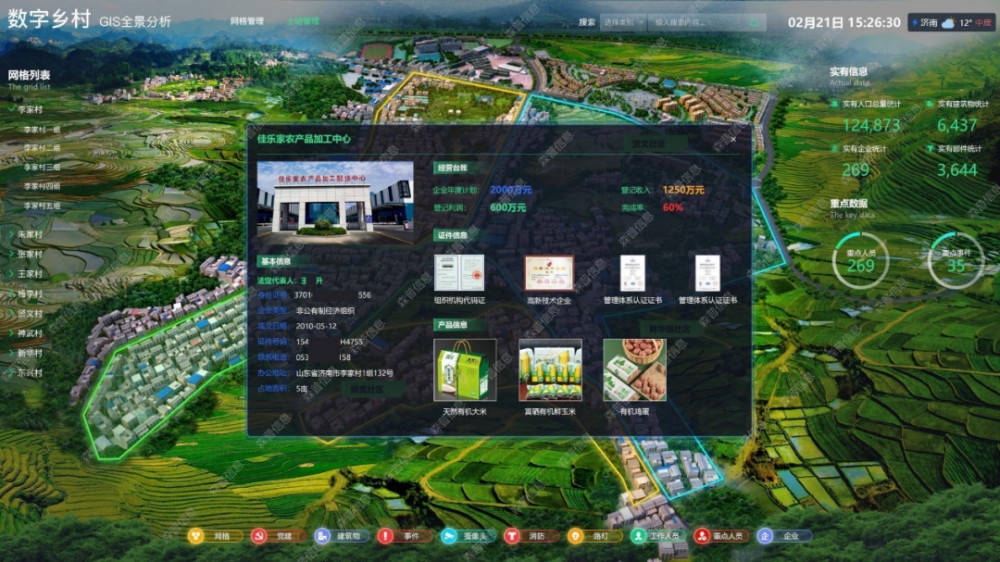The width and height of the screenshot is (1000, 562).
Task: Select 李家村四组 in grid list
Action: point(42,186)
